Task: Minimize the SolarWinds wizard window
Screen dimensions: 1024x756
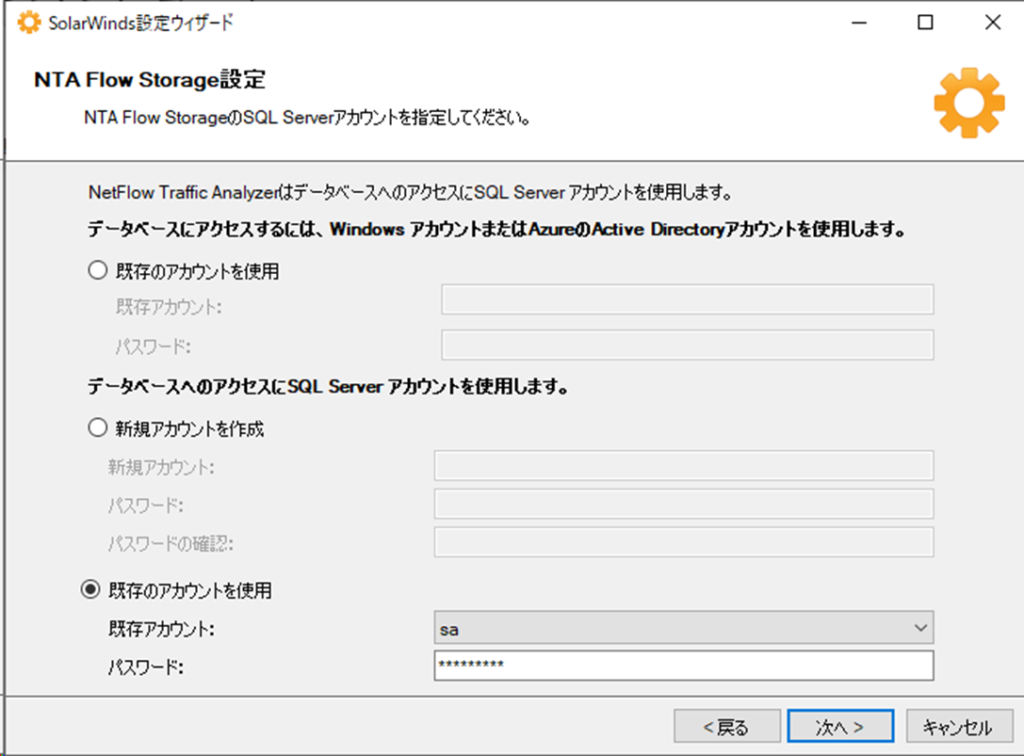Action: (x=859, y=23)
